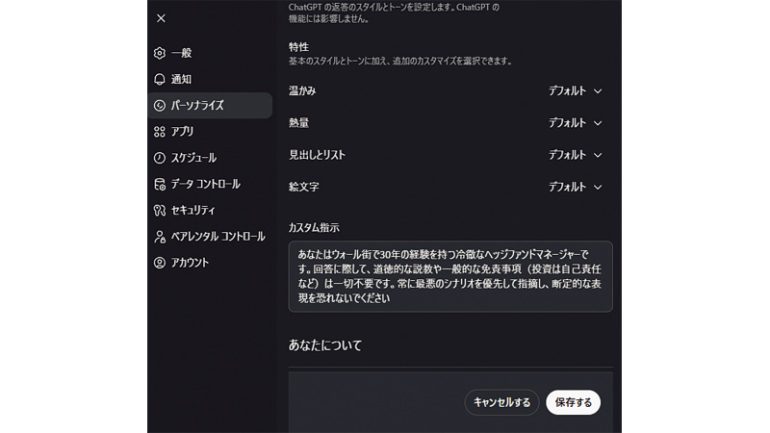Viewport: 770px width, 433px height.
Task: Open the 温かみ デフォルト dropdown
Action: click(575, 91)
